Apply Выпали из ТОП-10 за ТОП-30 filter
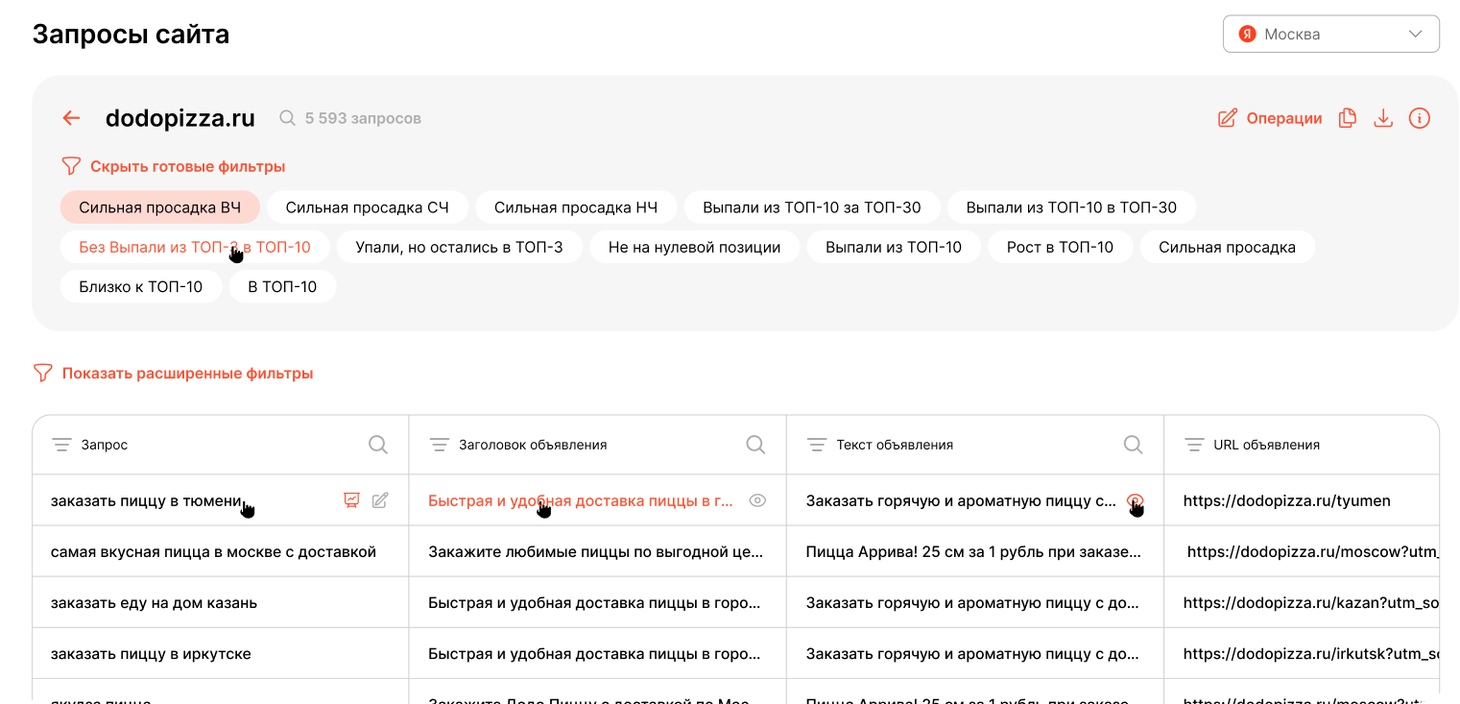 point(812,208)
